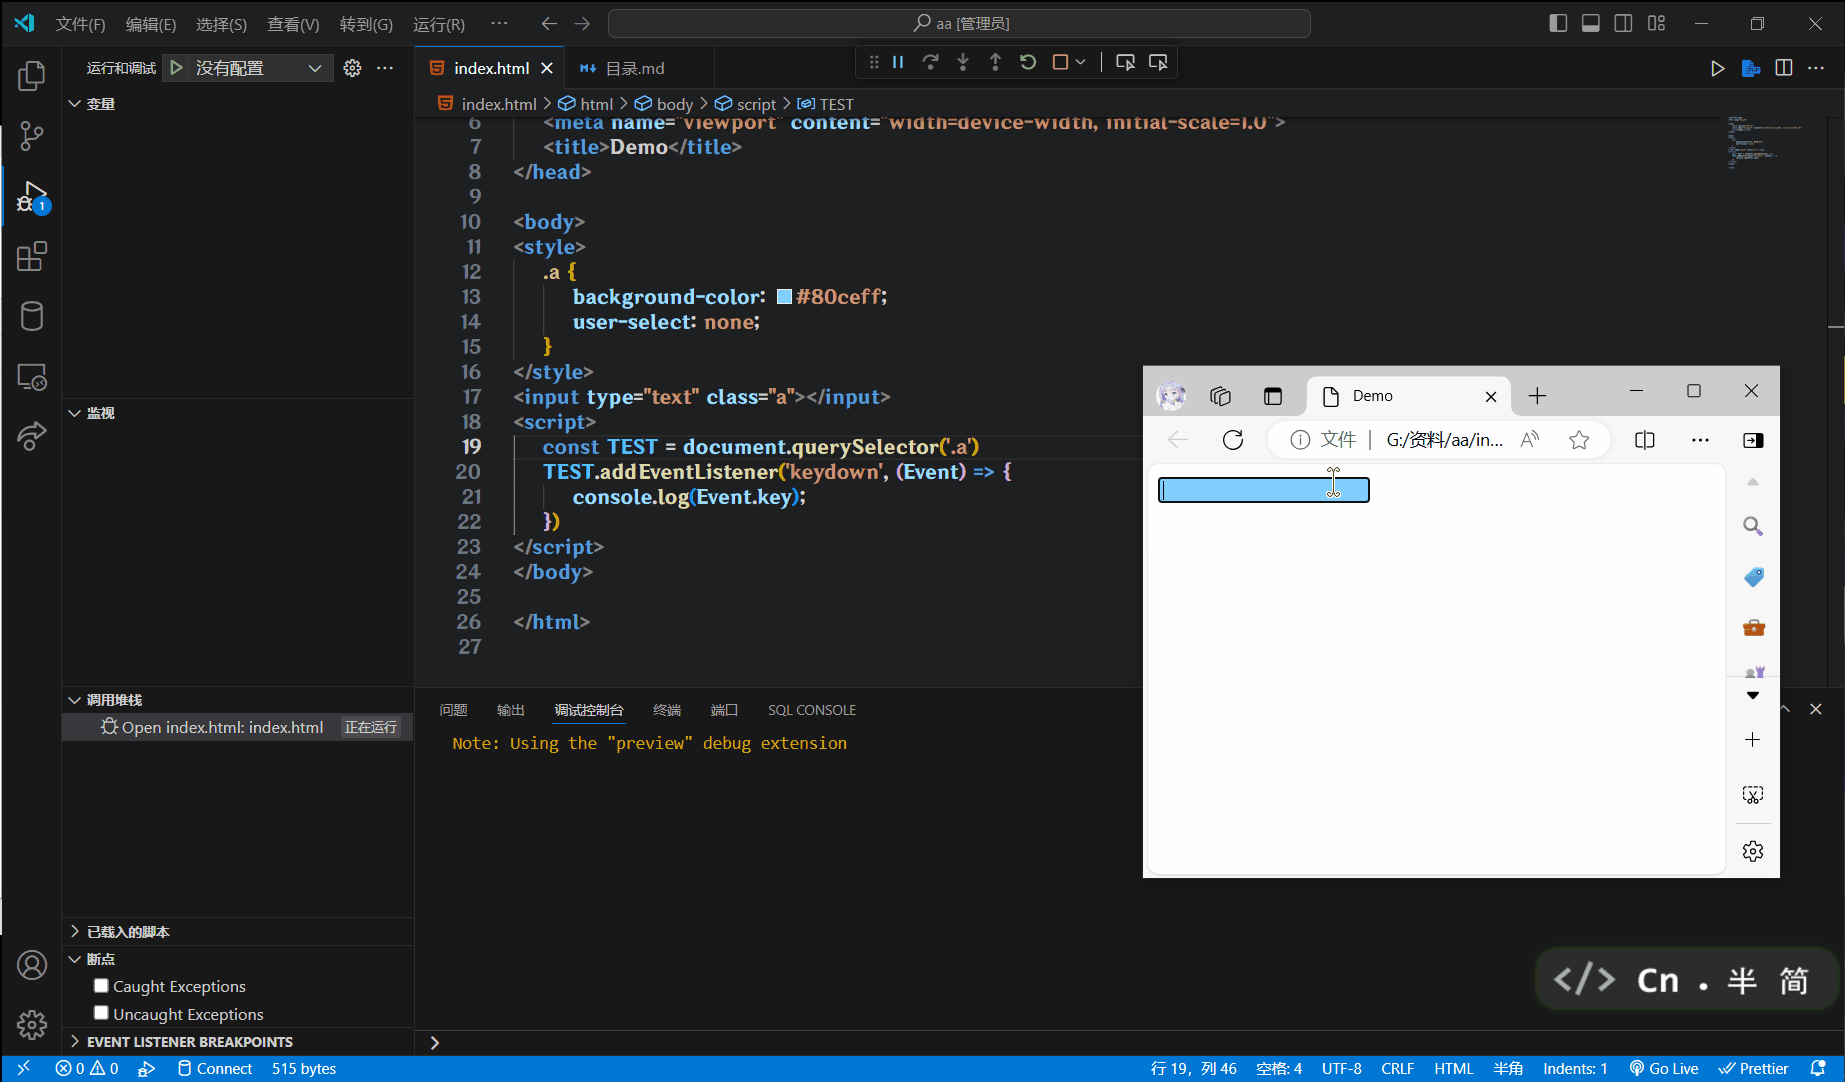The width and height of the screenshot is (1845, 1082).
Task: Start debugging with the green play button
Action: 176,68
